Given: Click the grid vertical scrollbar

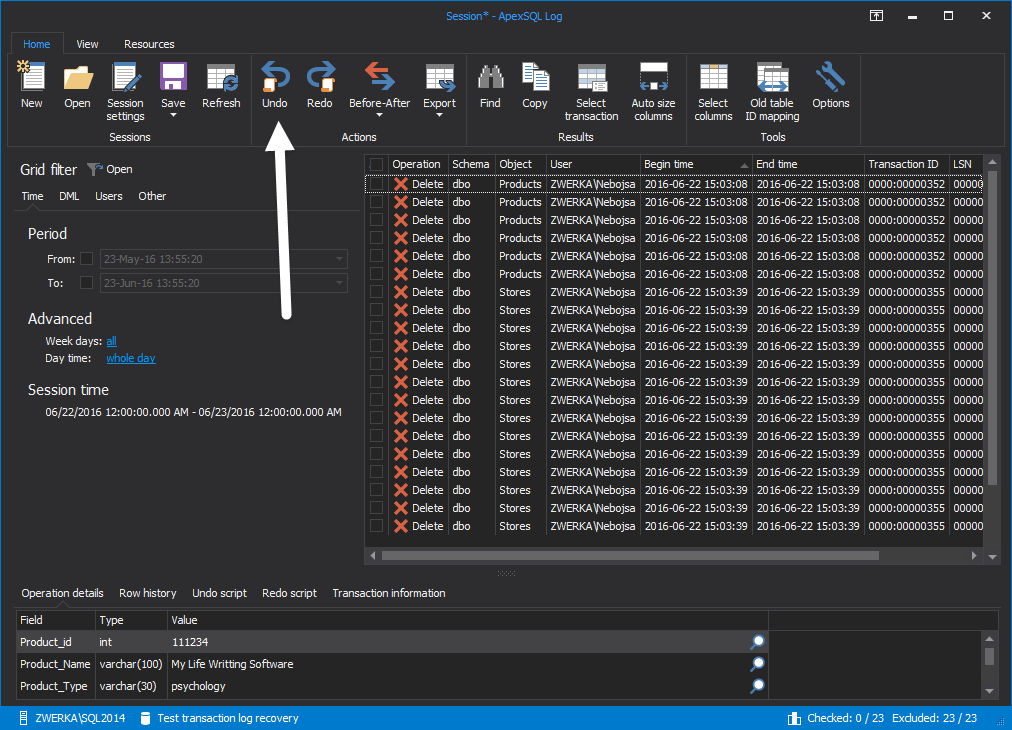Looking at the screenshot, I should [993, 327].
